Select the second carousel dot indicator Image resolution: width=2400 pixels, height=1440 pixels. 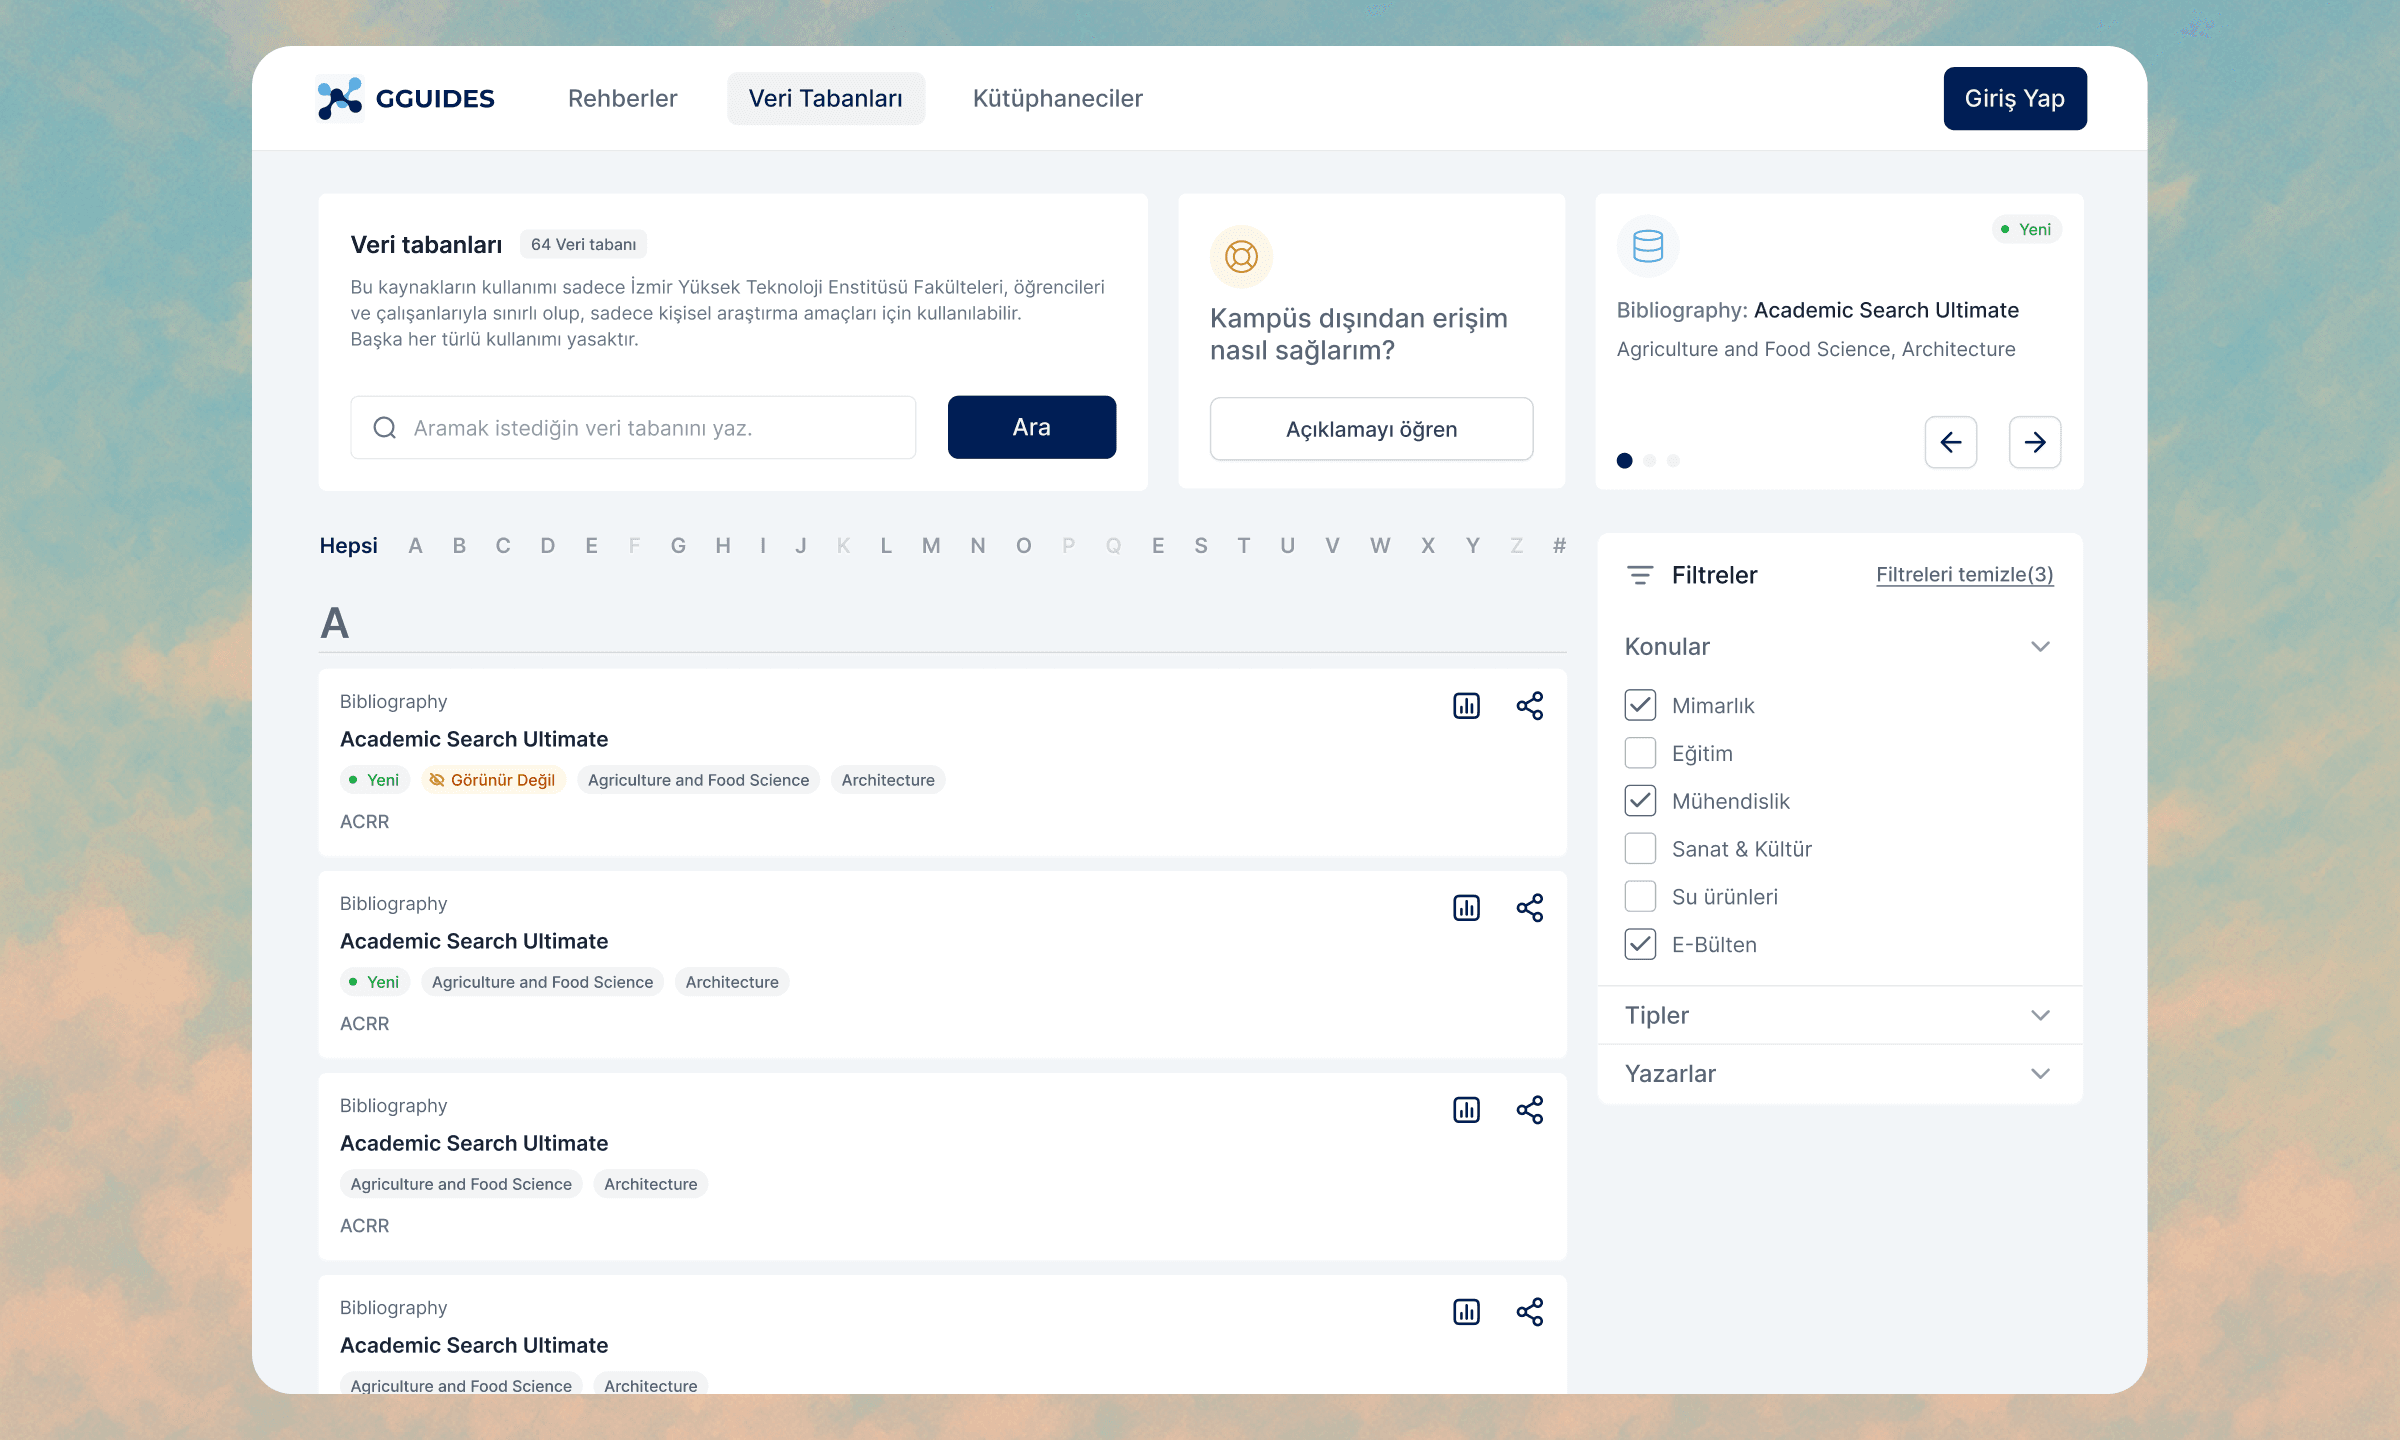1649,461
